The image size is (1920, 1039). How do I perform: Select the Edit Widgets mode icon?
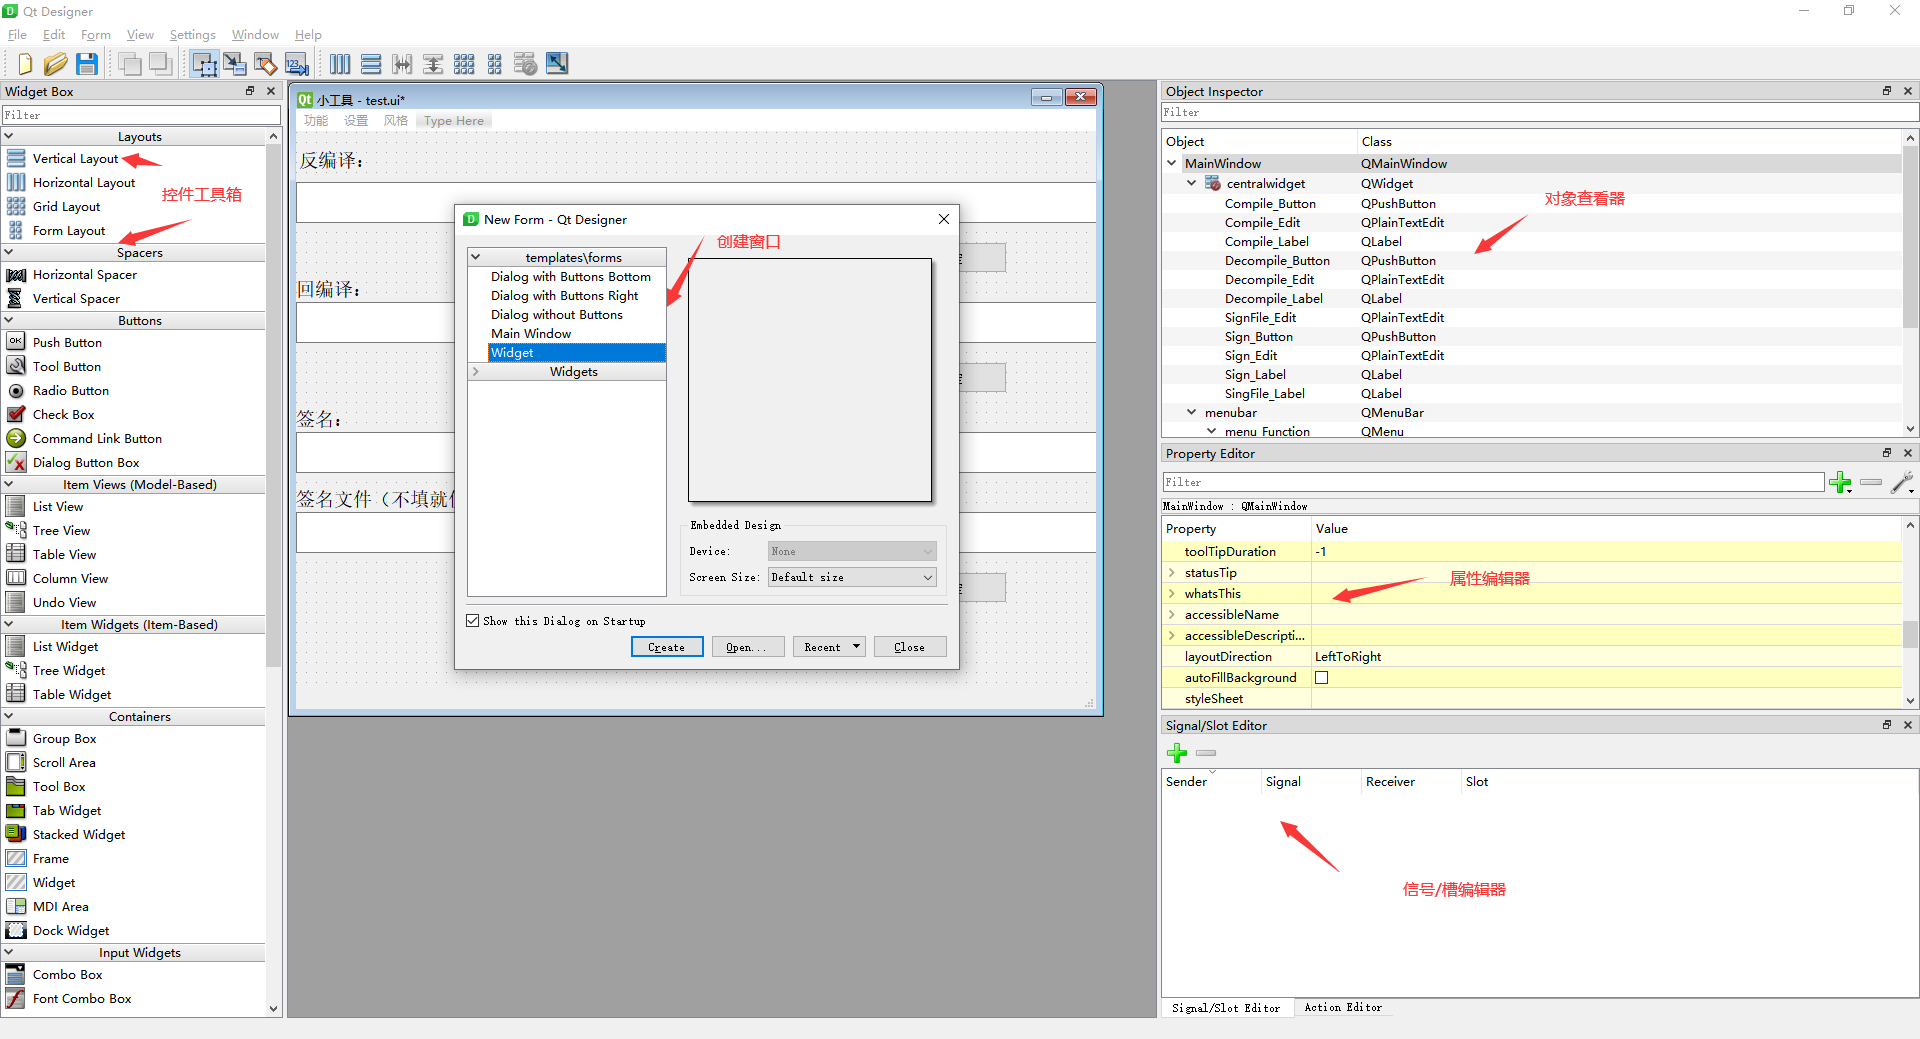click(204, 64)
